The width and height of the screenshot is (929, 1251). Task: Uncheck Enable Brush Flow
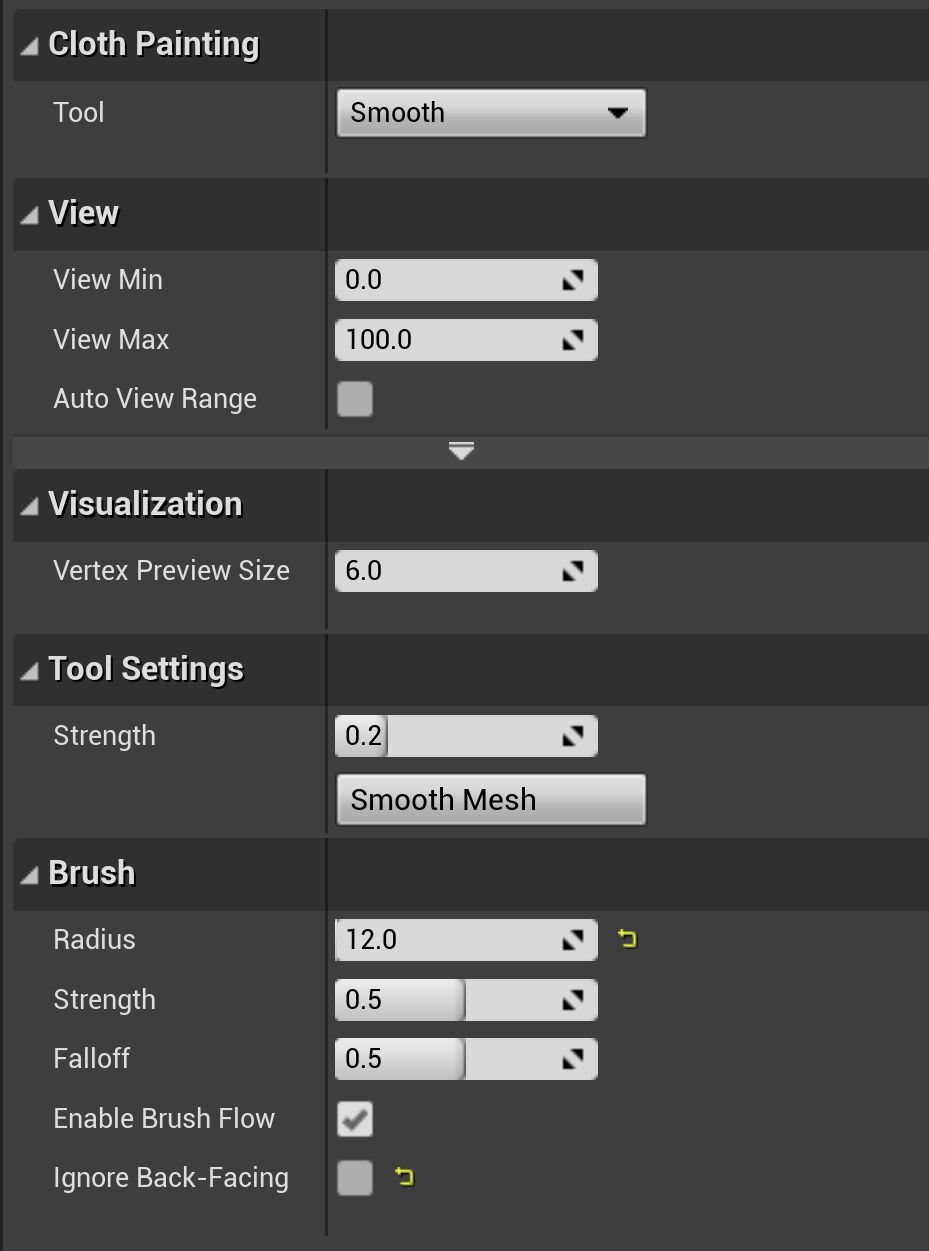(355, 1119)
